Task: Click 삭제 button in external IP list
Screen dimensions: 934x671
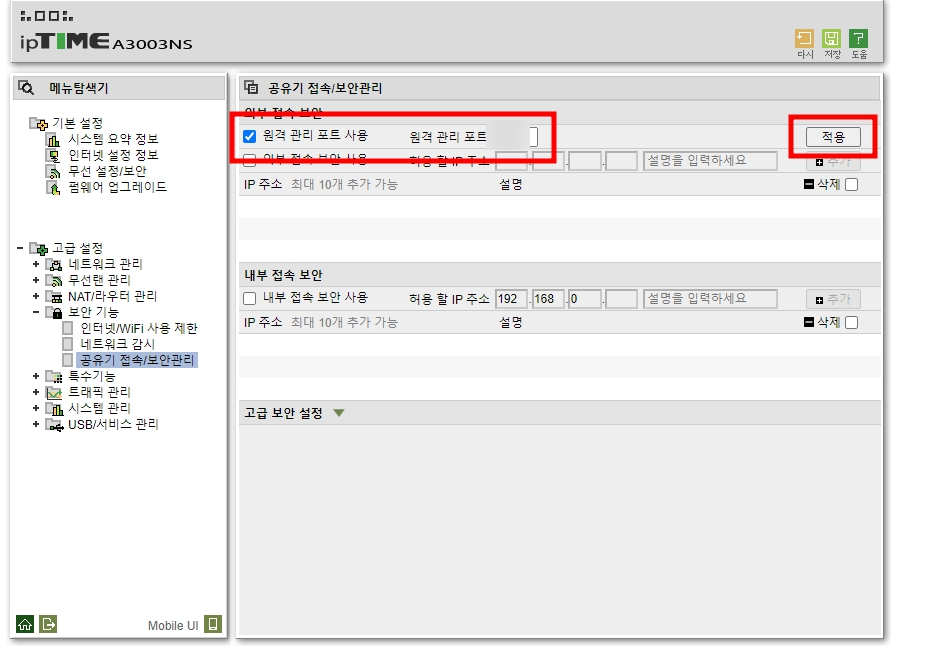Action: [x=822, y=185]
